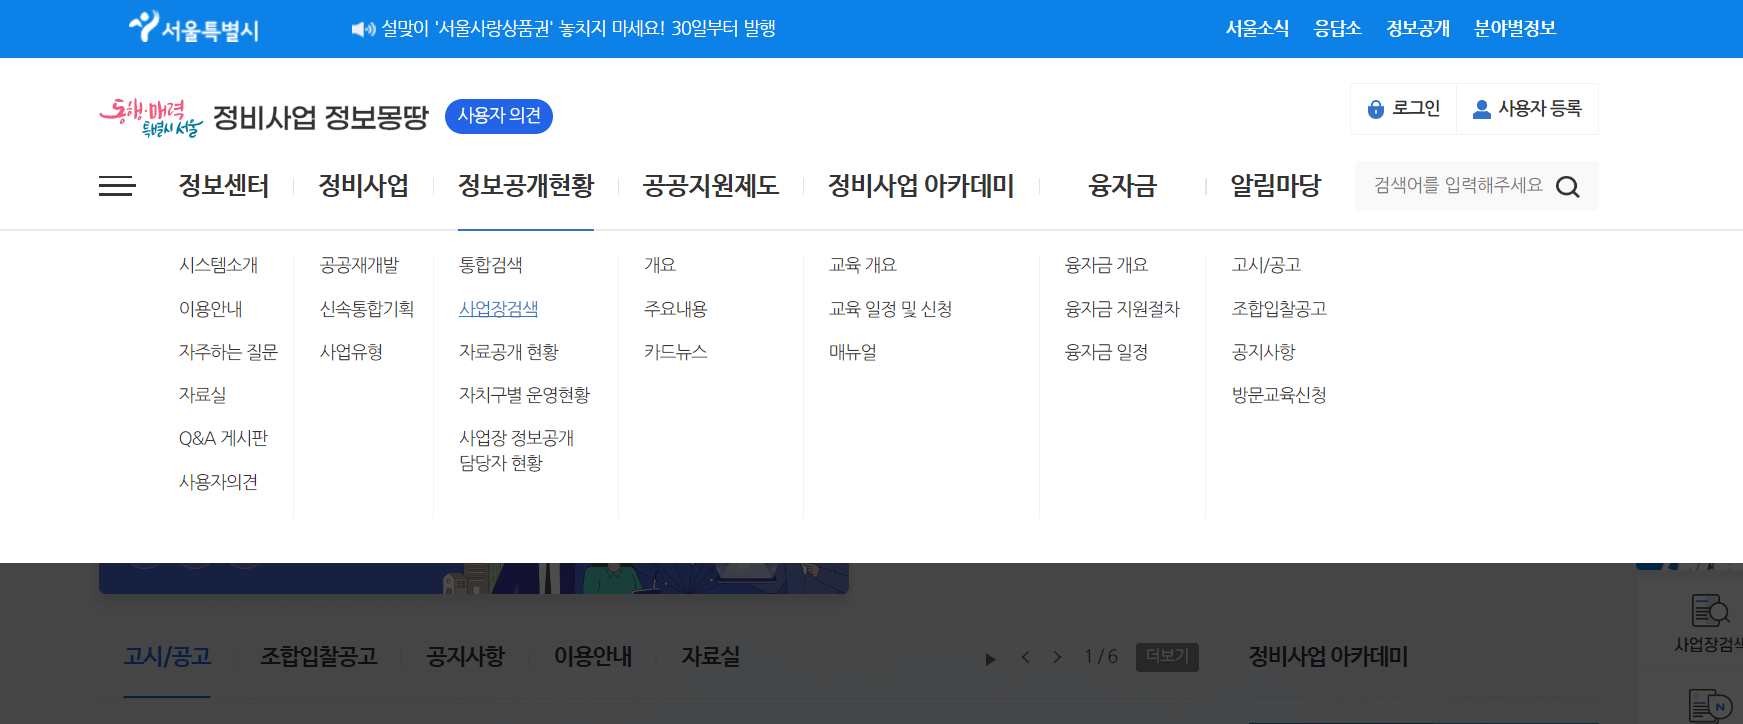1743x724 pixels.
Task: Click the 사용자 등록 button
Action: tap(1528, 109)
